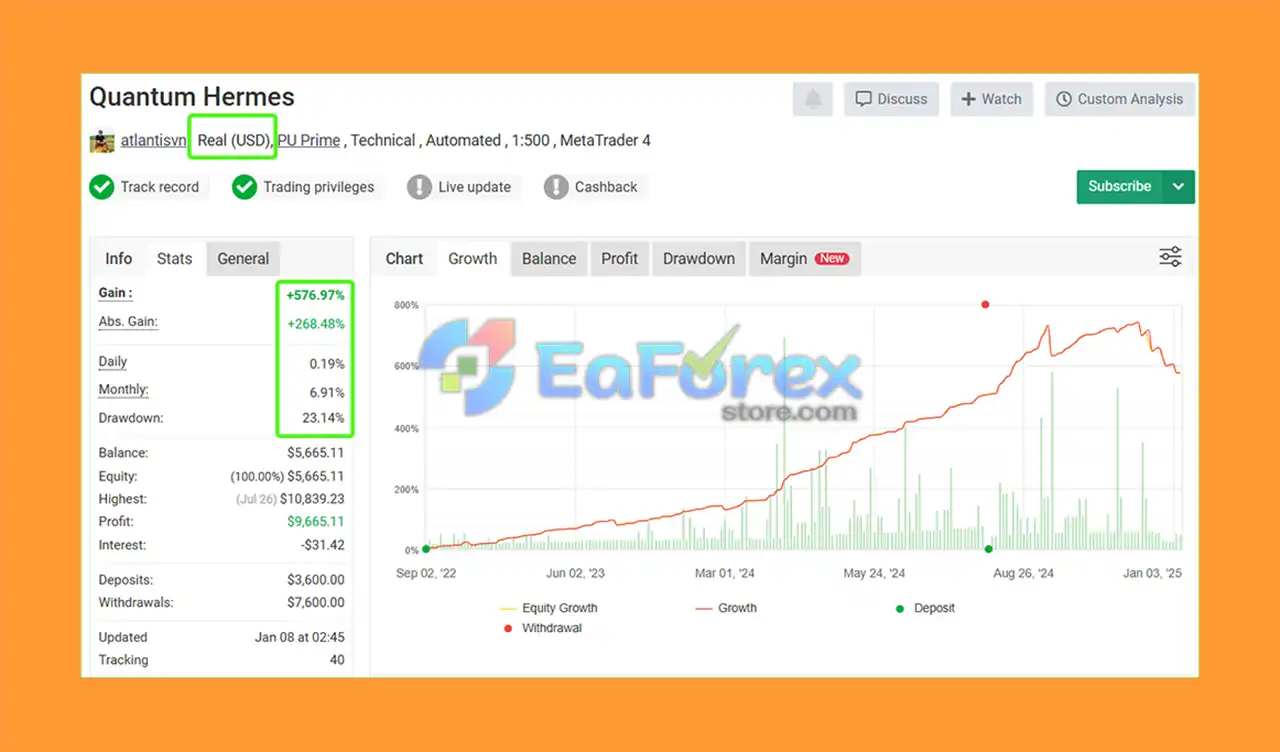
Task: Click the Live update warning icon
Action: click(x=419, y=187)
